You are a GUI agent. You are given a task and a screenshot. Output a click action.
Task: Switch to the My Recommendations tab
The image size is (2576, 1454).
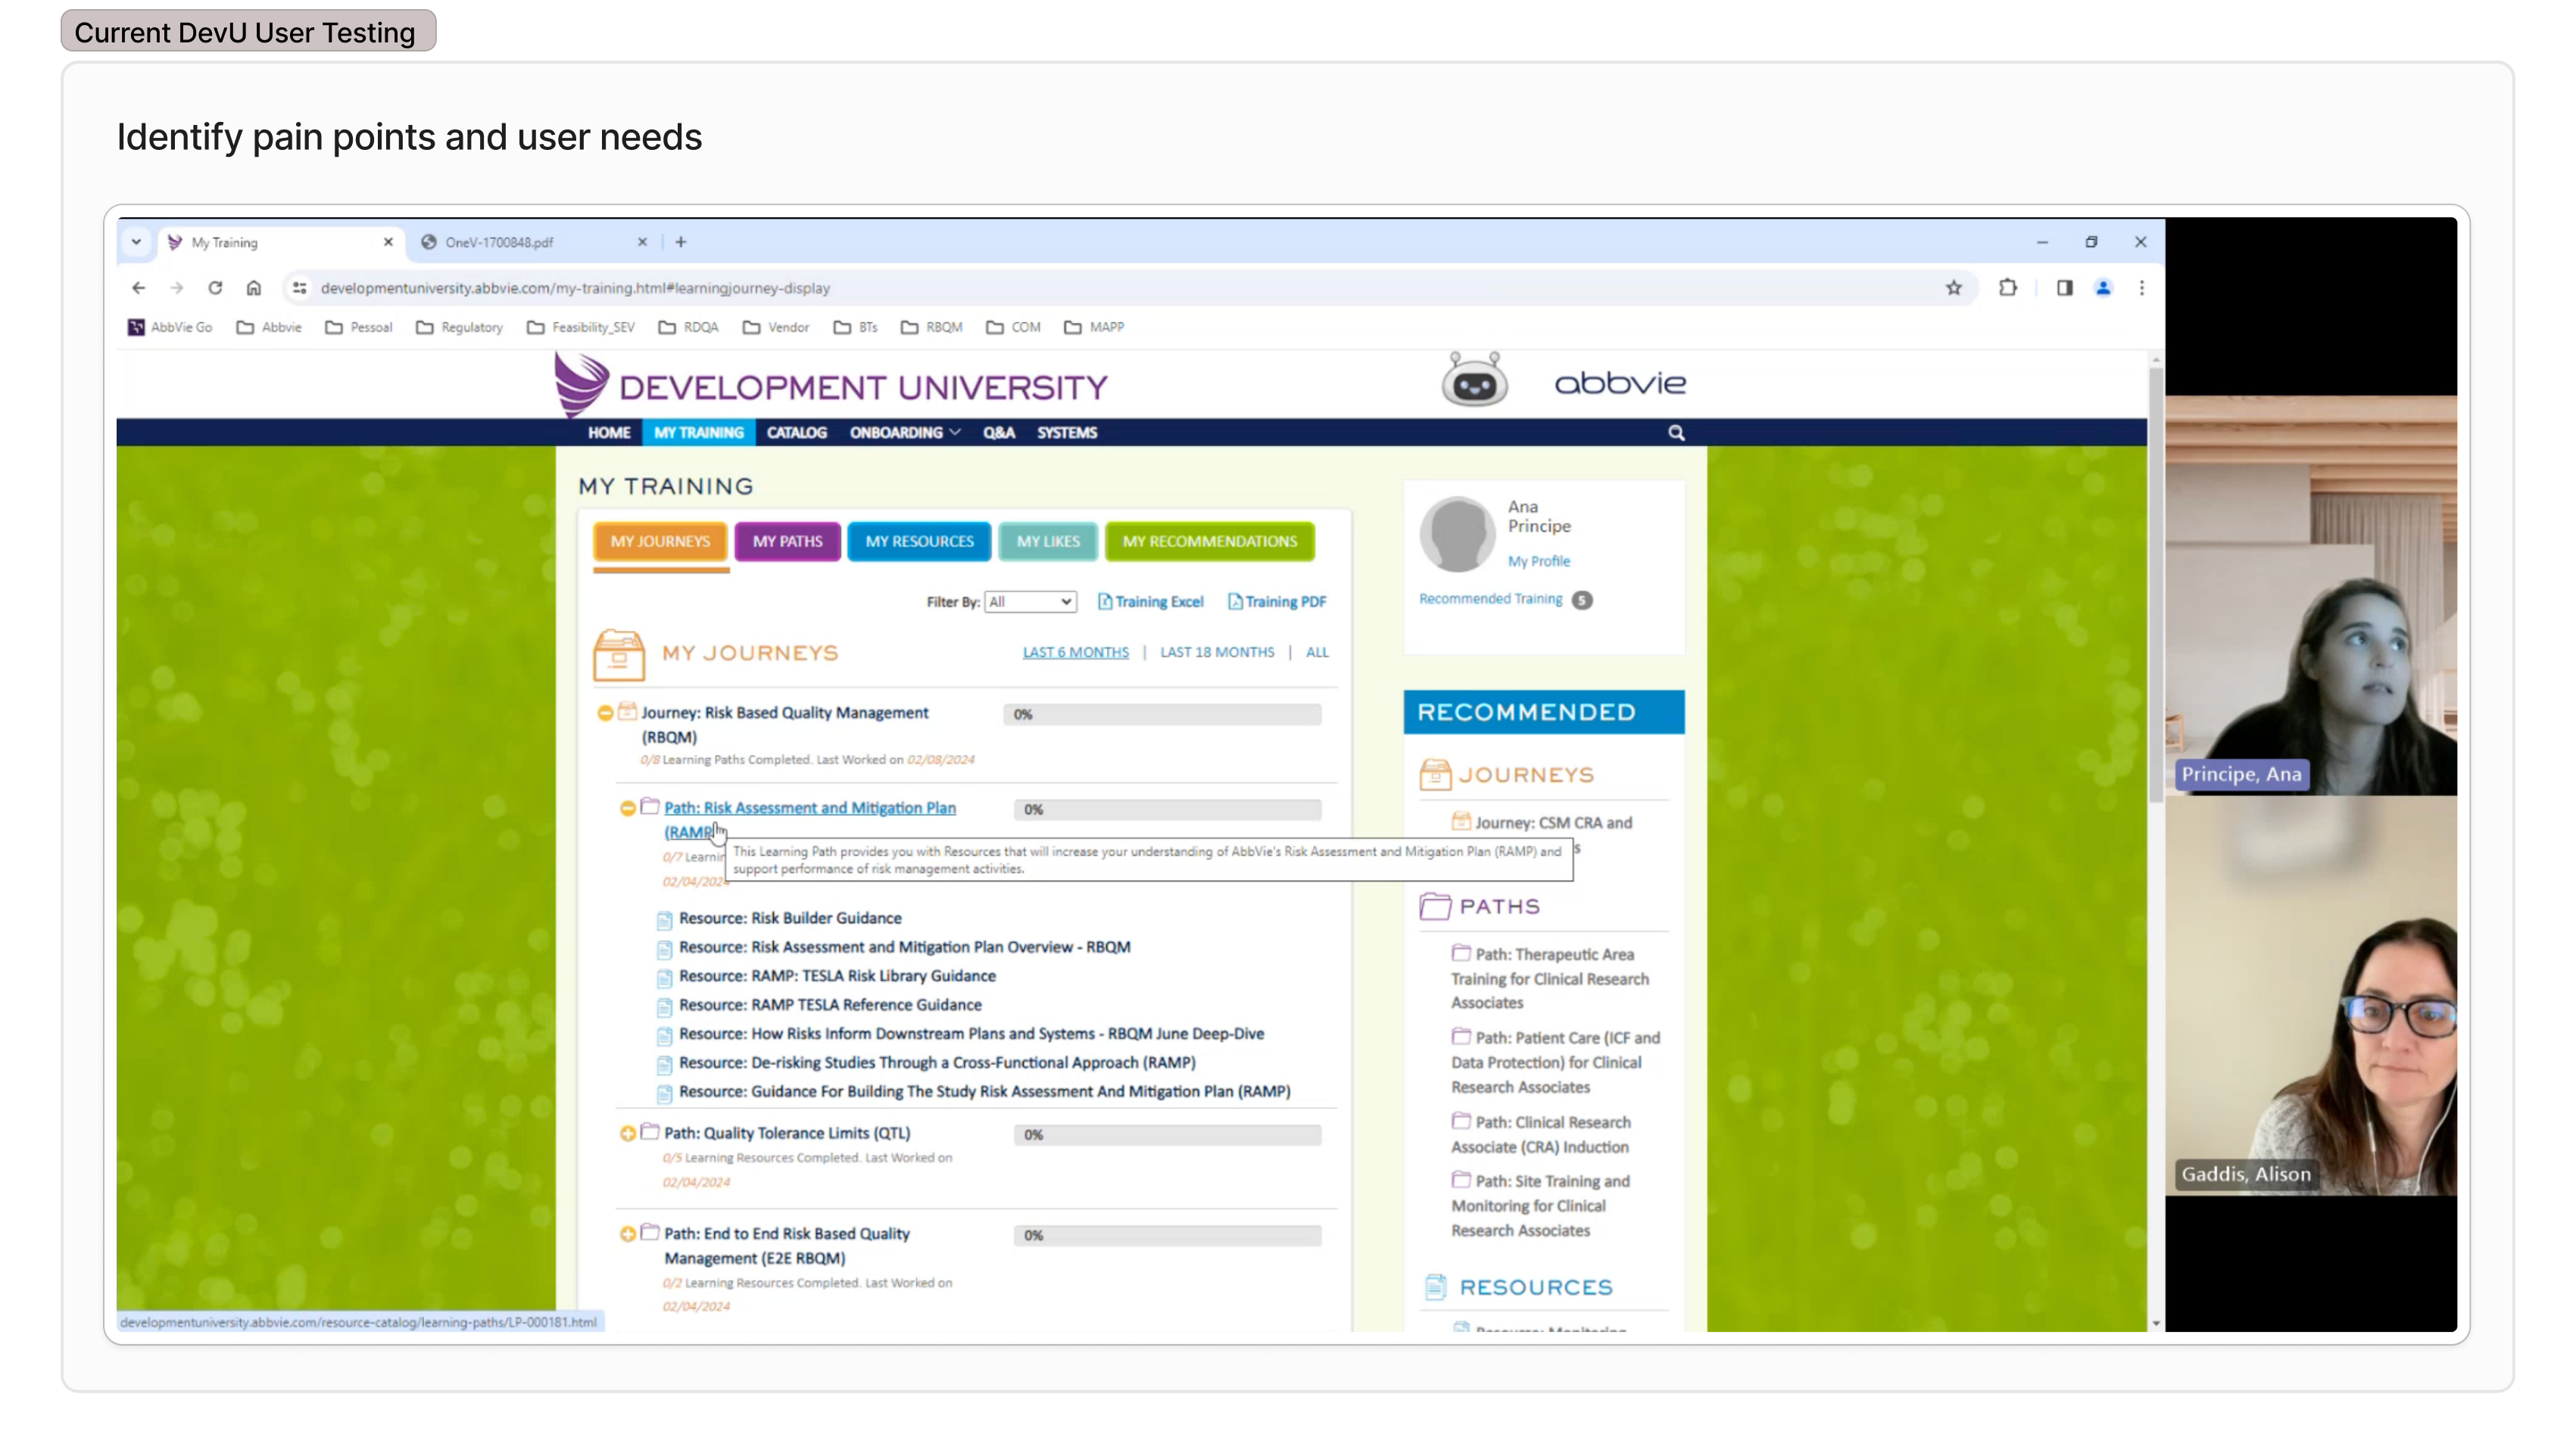[1210, 541]
